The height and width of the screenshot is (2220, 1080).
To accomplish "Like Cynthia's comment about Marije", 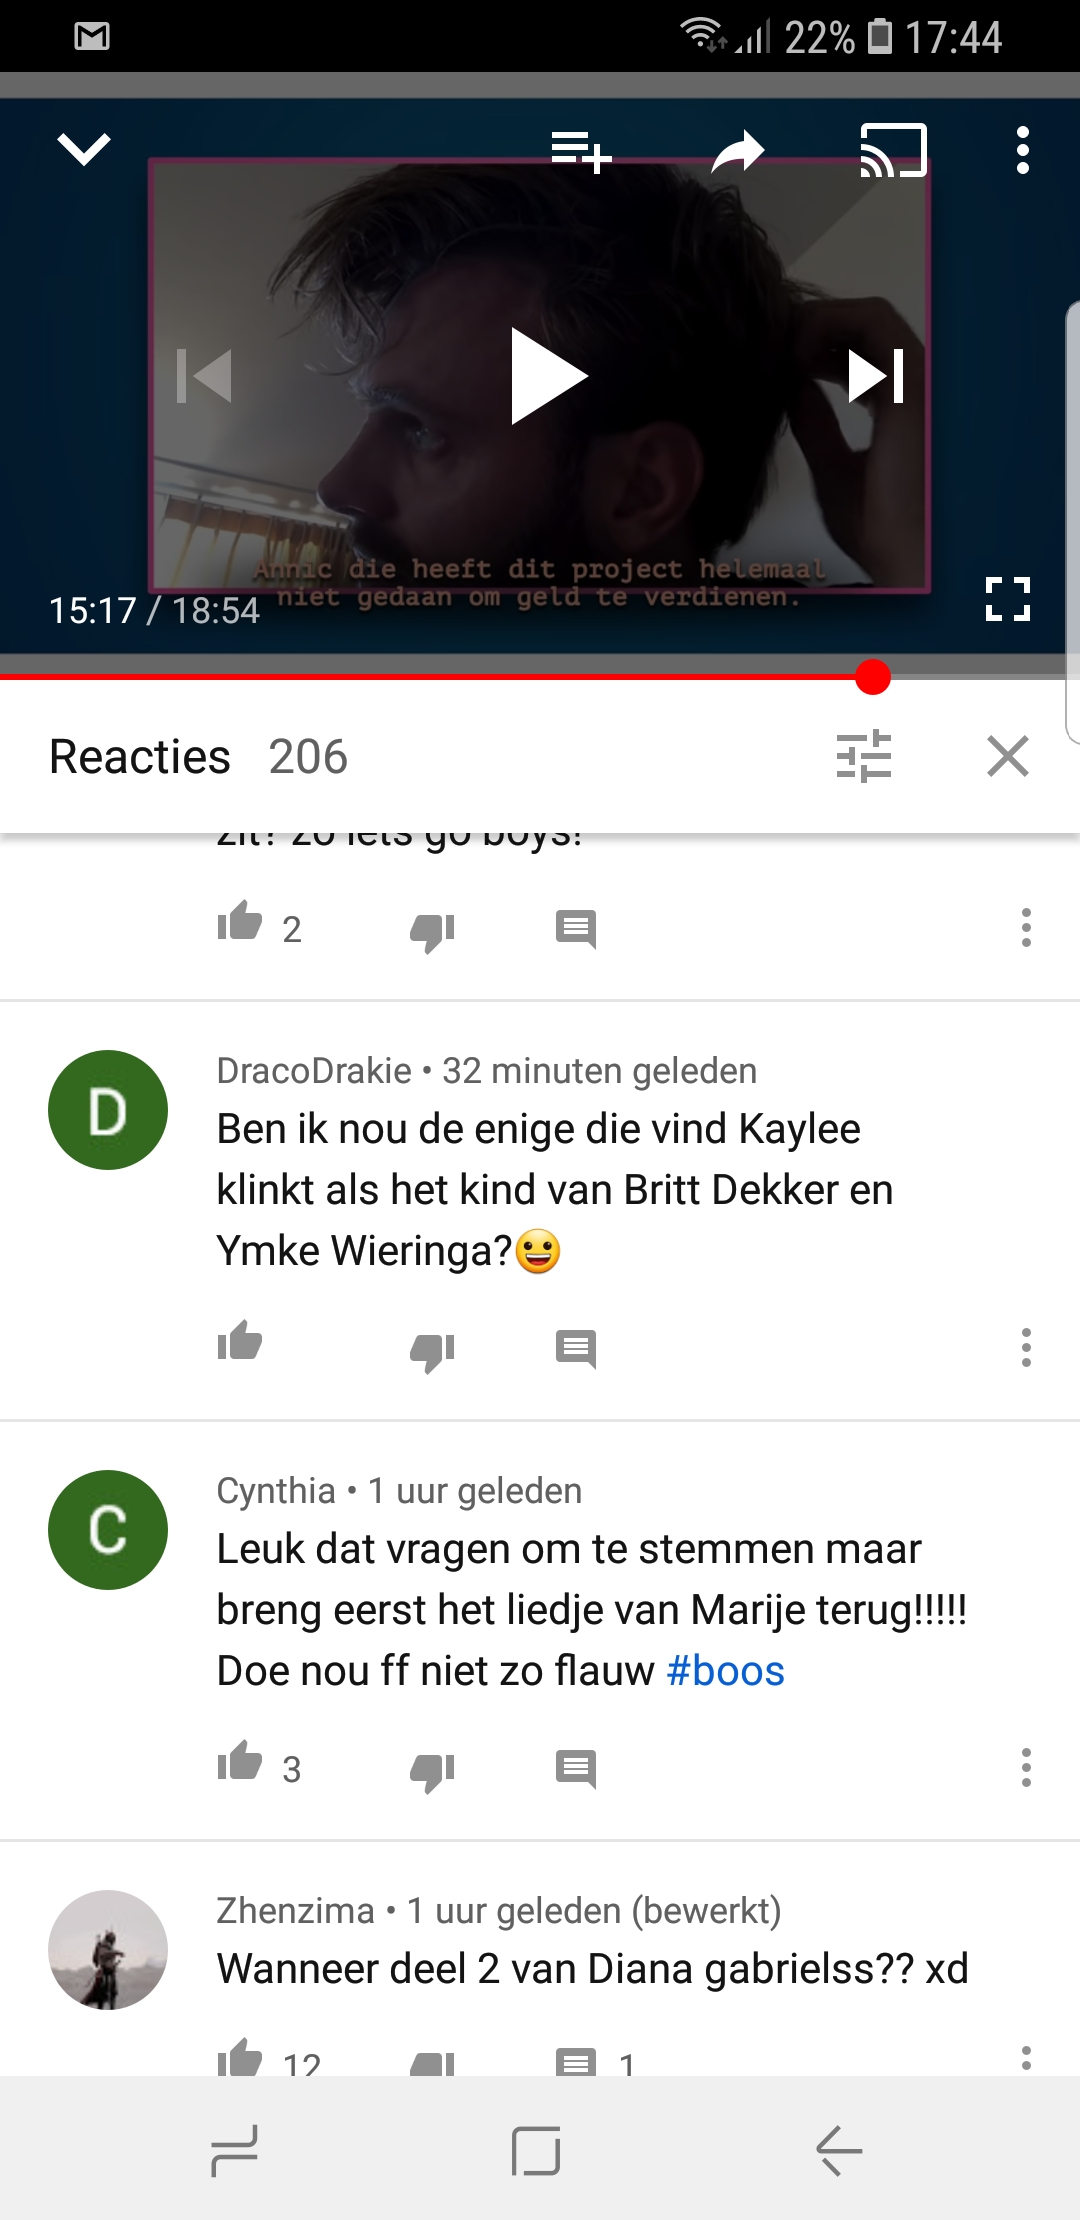I will point(240,1762).
